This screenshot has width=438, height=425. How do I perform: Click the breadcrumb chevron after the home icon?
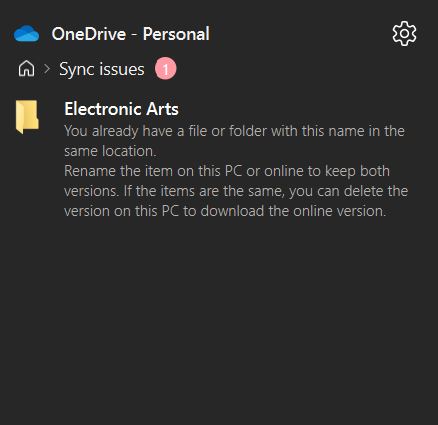coord(47,69)
